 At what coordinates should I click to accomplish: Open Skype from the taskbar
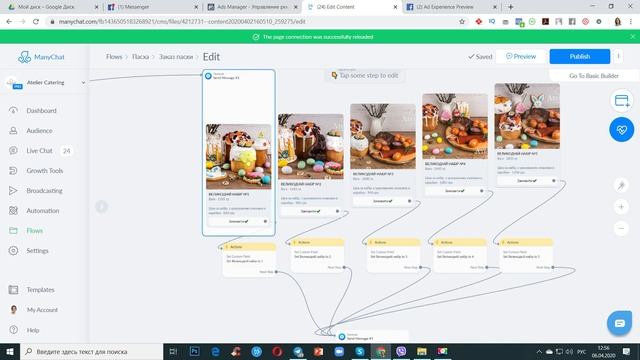(360, 351)
